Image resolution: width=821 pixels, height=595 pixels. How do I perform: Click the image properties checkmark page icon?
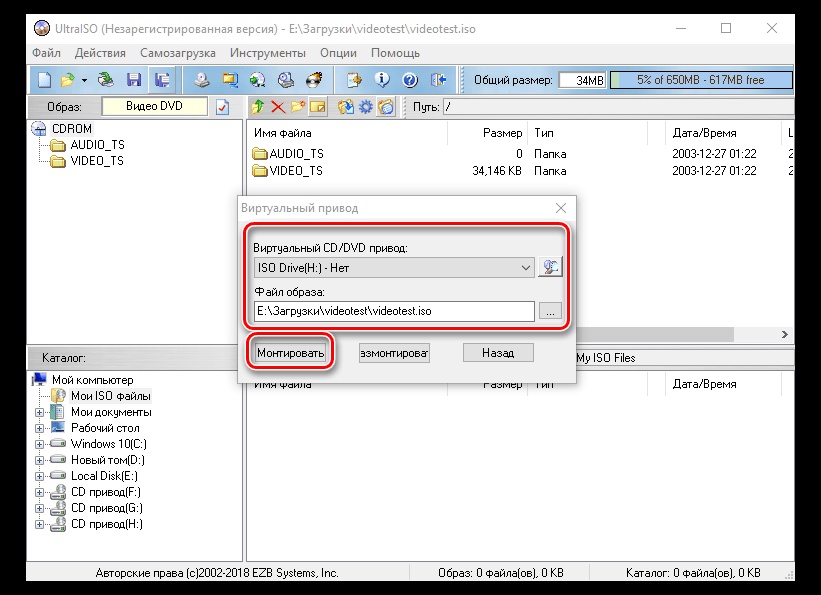pyautogui.click(x=223, y=107)
